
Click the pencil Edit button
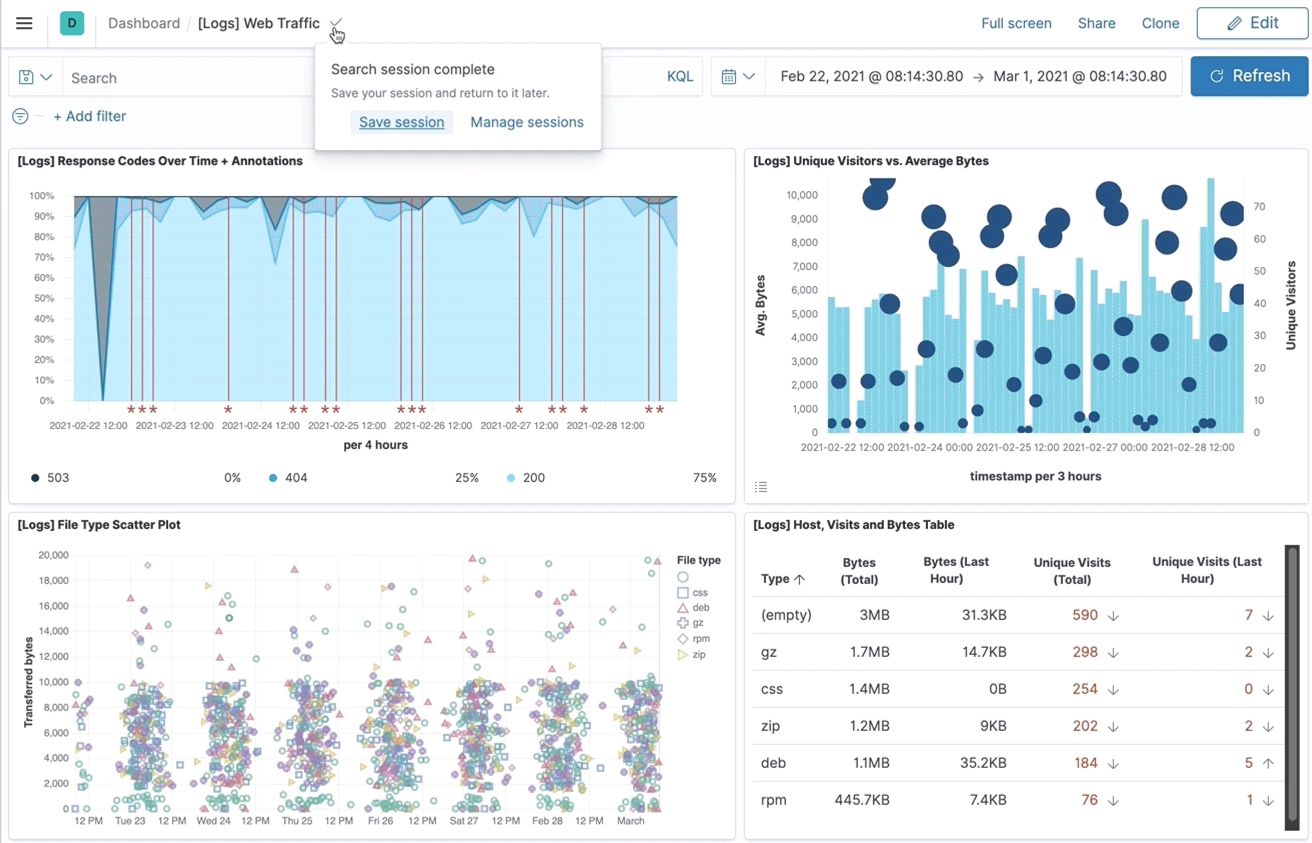coord(1252,23)
